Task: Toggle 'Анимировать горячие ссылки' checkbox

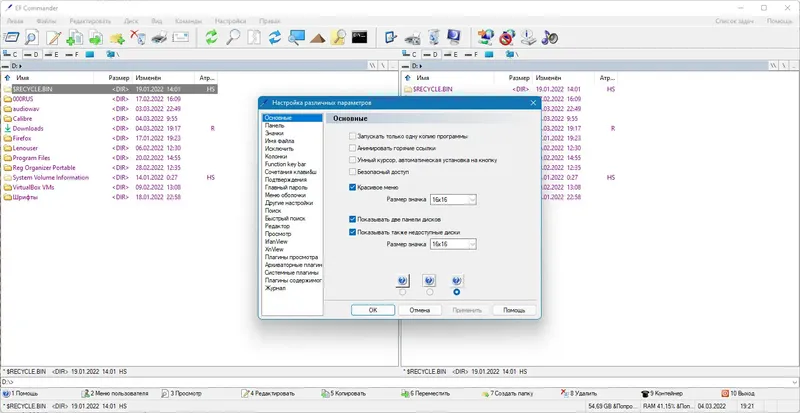Action: pos(352,148)
